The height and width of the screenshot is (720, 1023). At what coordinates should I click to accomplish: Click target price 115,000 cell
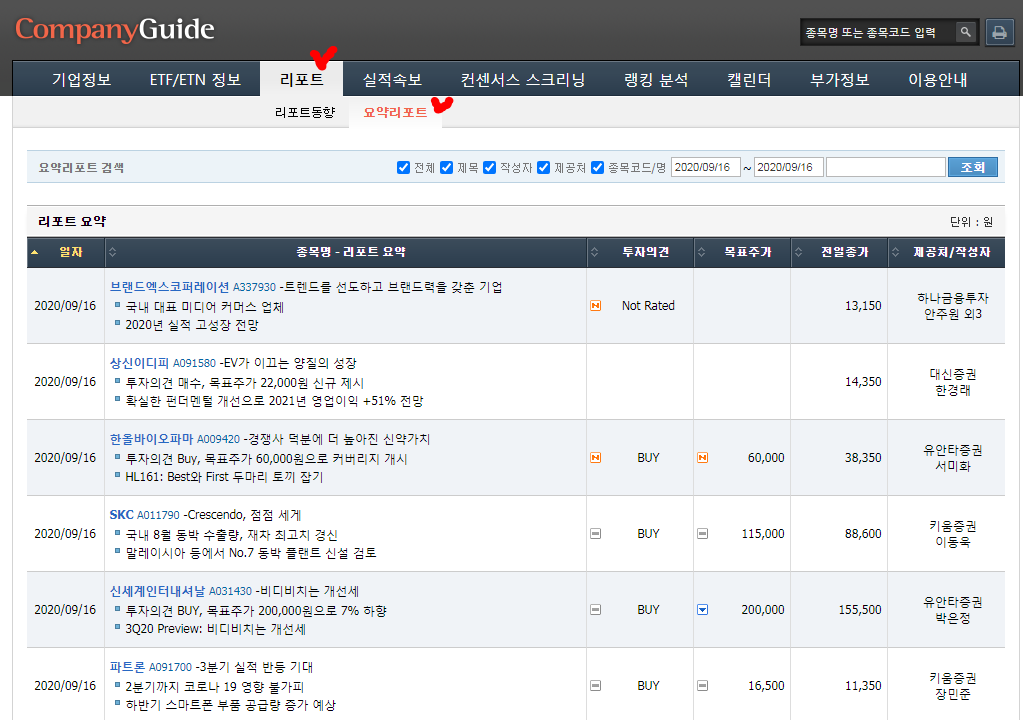[x=763, y=534]
